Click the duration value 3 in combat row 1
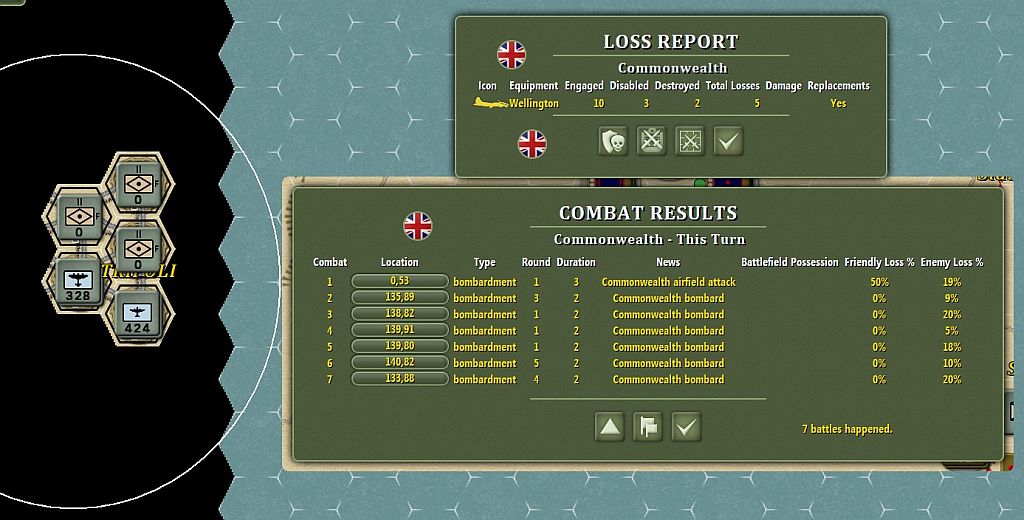The width and height of the screenshot is (1024, 520). click(575, 282)
